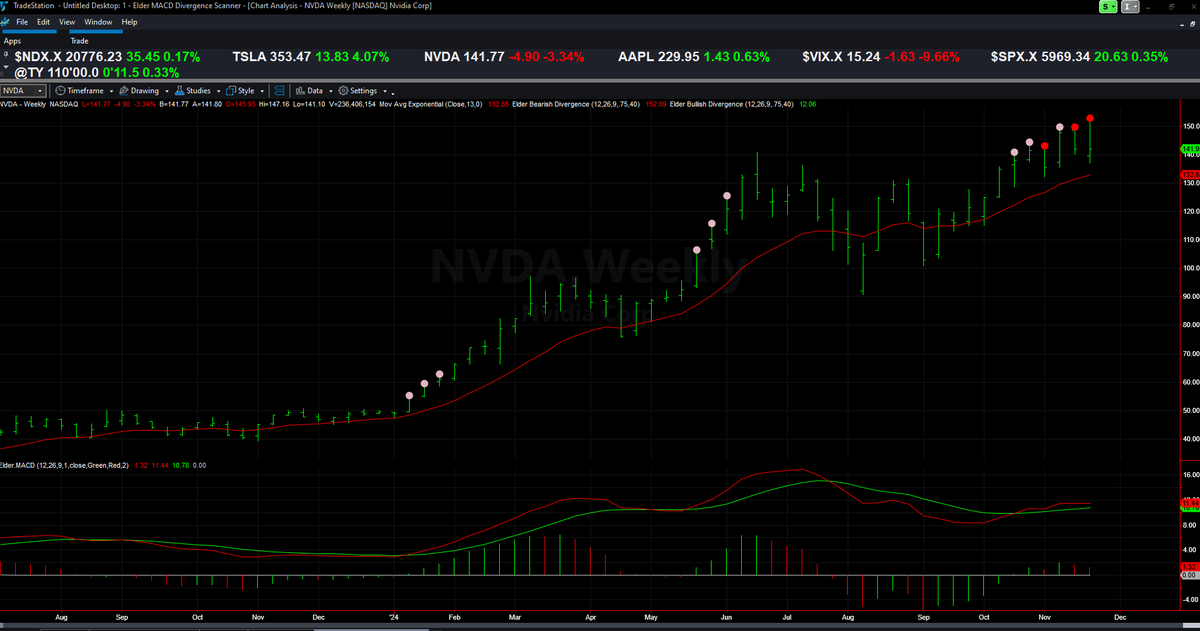Expand the Settings dropdown arrow
1200x631 pixels.
click(x=383, y=91)
